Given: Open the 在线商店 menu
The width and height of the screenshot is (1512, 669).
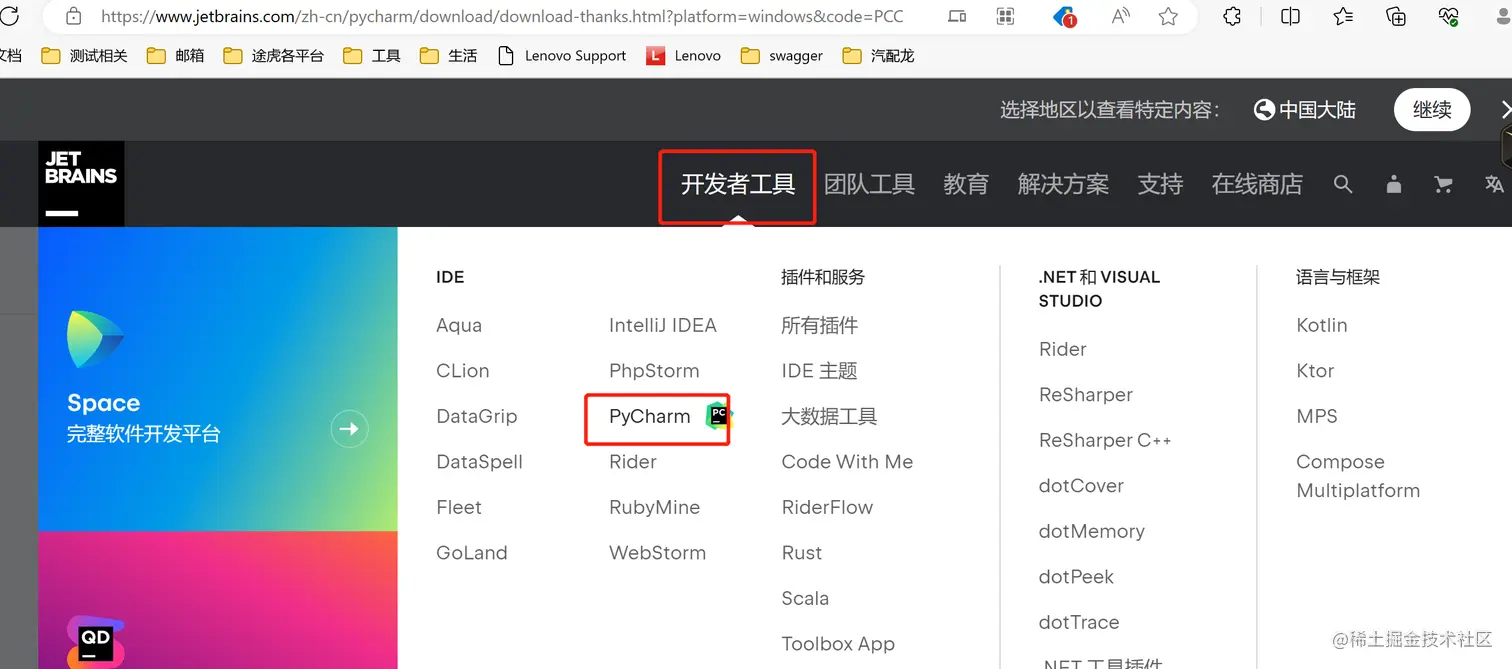Looking at the screenshot, I should (x=1257, y=184).
